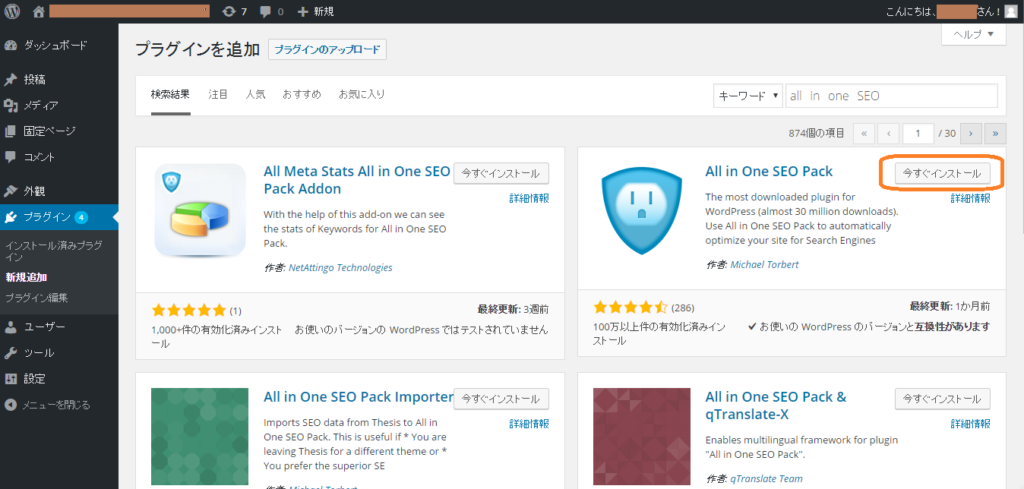This screenshot has height=489, width=1024.
Task: Open 詳細情報 for All in One SEO Pack
Action: (970, 198)
